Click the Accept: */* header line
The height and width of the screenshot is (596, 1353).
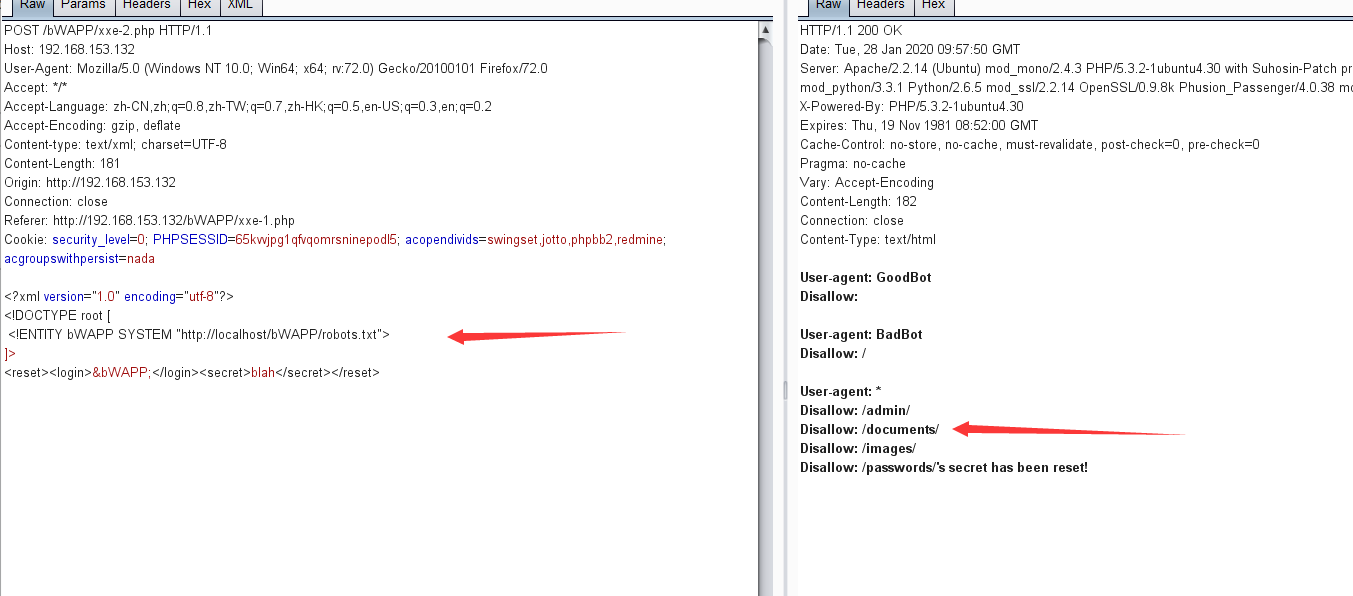coord(37,88)
